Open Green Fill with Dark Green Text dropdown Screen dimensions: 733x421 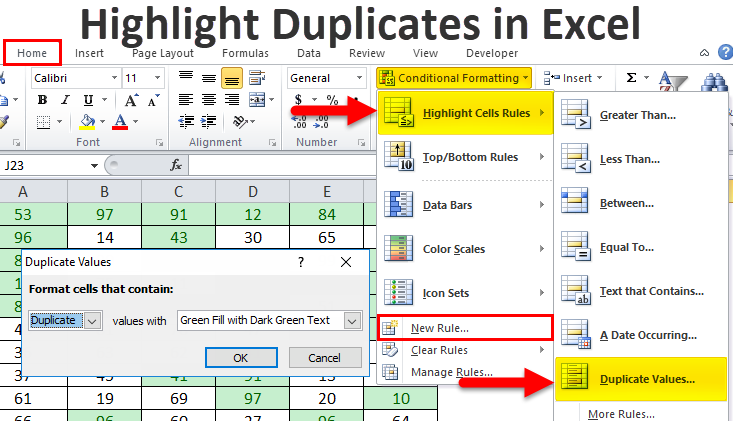pyautogui.click(x=352, y=321)
